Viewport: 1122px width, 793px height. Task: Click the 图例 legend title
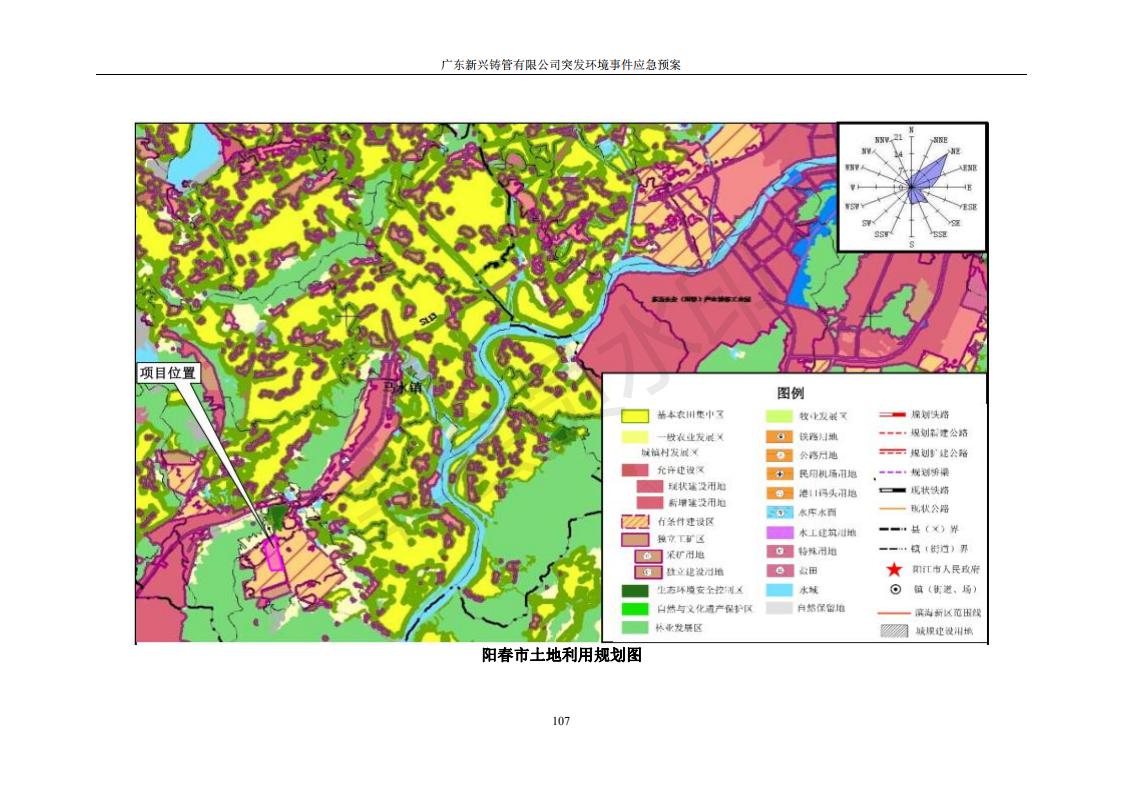coord(790,393)
